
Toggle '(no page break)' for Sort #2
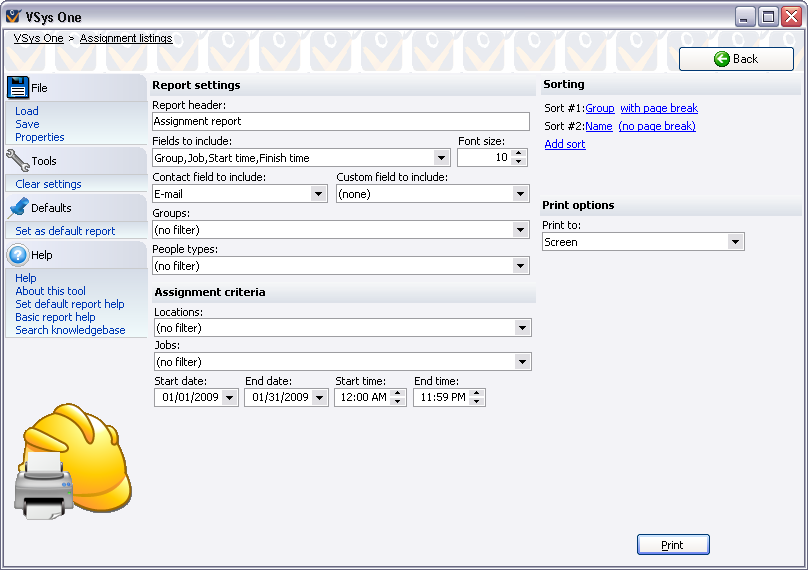(657, 126)
